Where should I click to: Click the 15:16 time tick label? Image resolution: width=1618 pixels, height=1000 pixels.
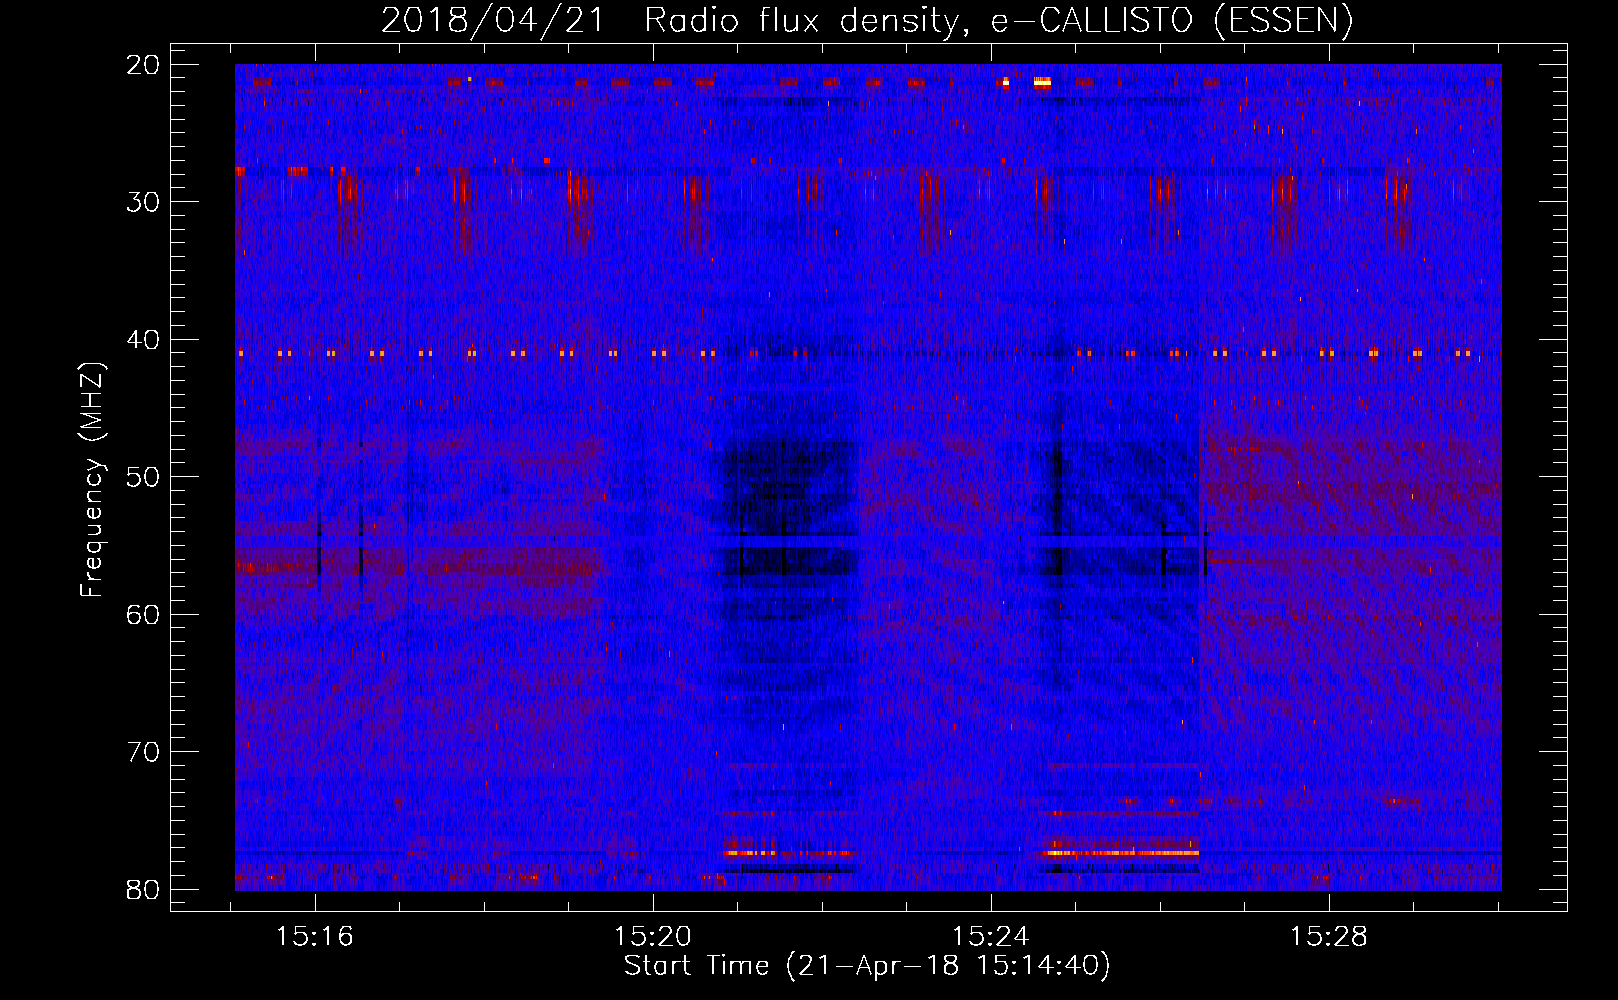pos(315,936)
